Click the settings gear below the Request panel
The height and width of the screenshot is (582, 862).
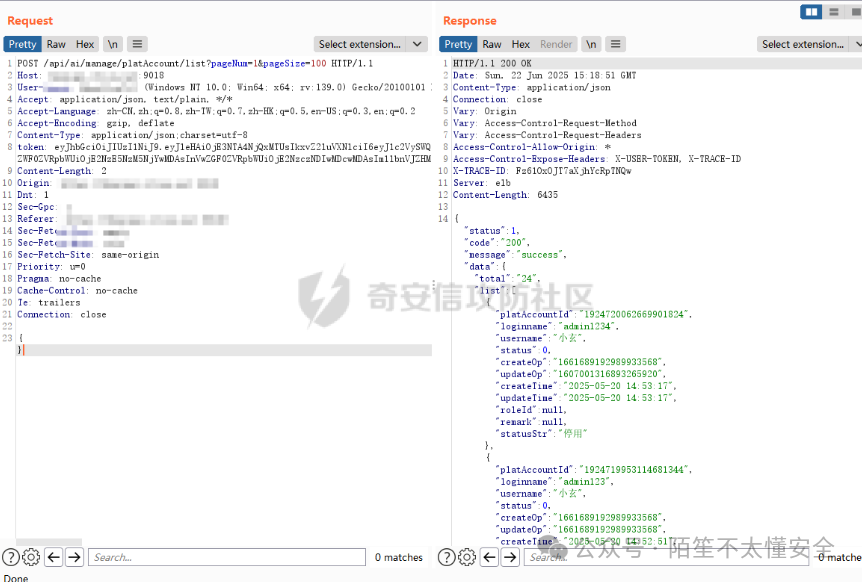click(x=30, y=557)
